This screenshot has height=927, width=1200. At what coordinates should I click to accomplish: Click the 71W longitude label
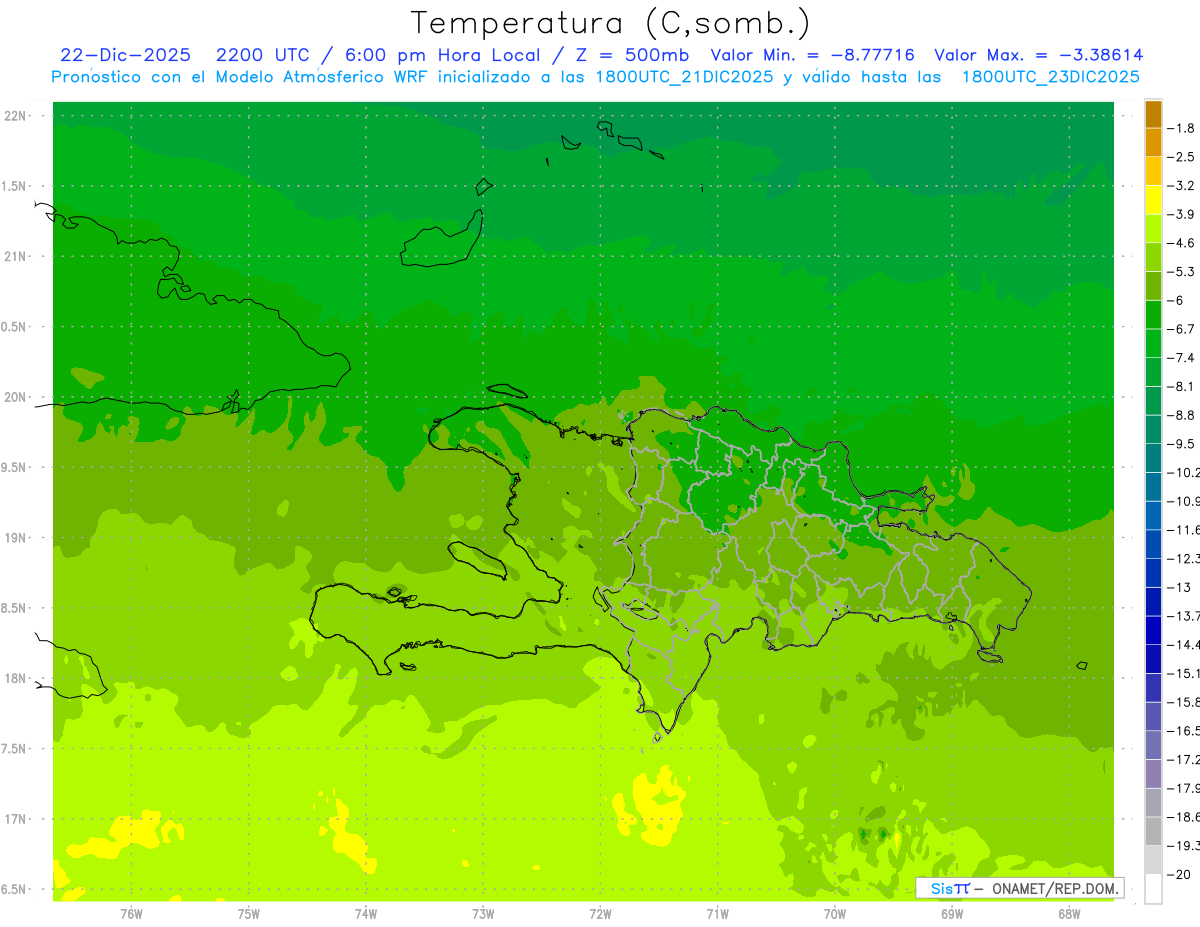pos(717,913)
